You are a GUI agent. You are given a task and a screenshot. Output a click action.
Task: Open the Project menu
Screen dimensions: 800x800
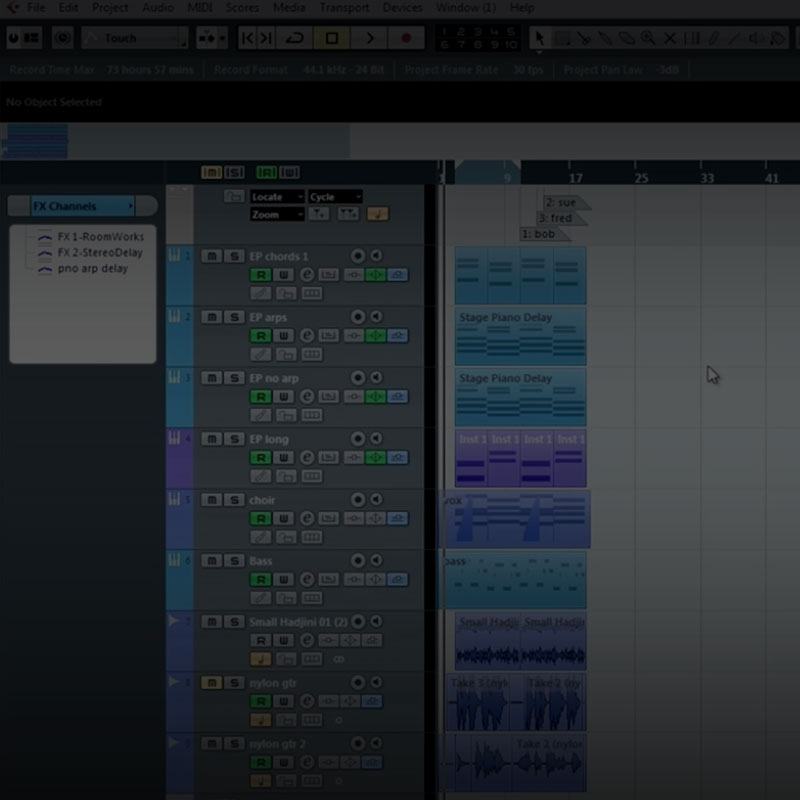coord(110,8)
